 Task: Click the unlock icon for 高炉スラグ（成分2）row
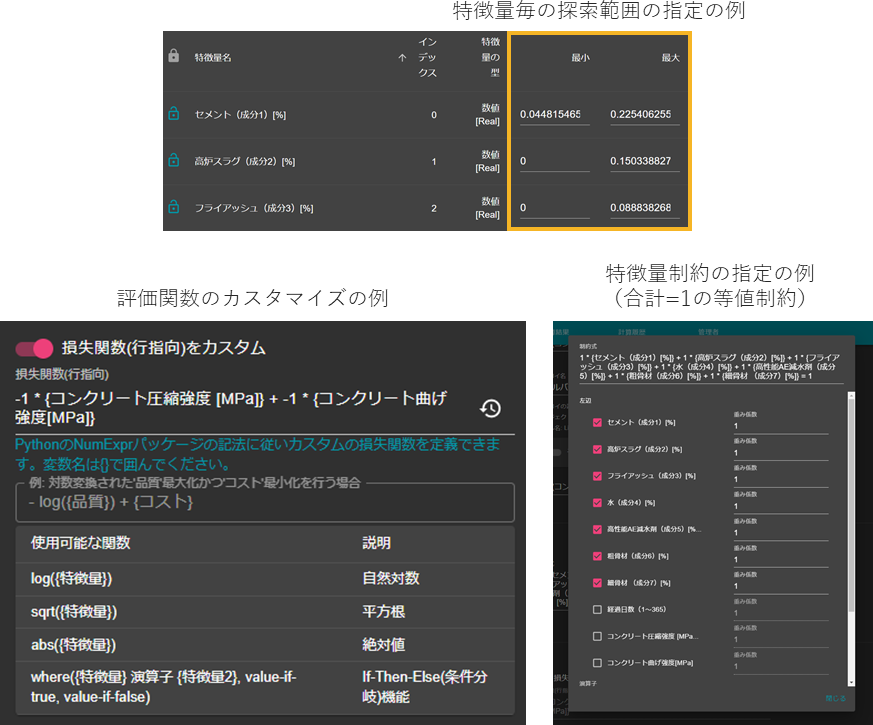pos(174,161)
